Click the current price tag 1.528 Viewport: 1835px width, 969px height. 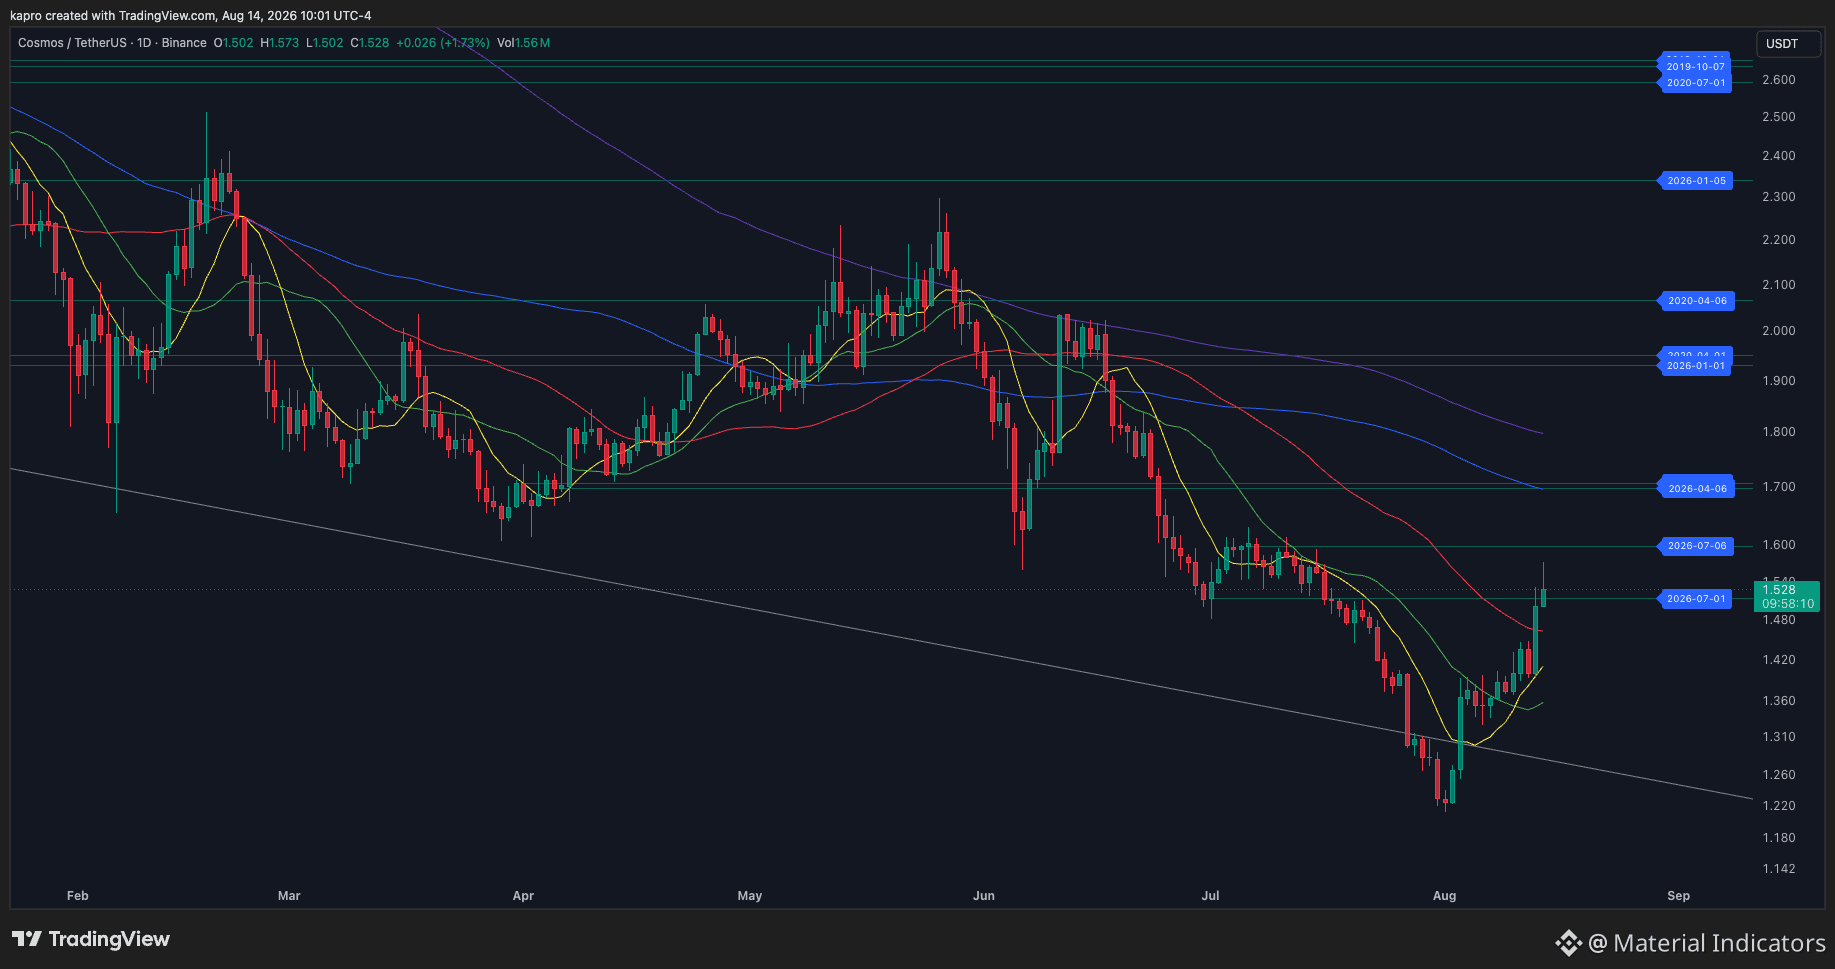coord(1787,596)
